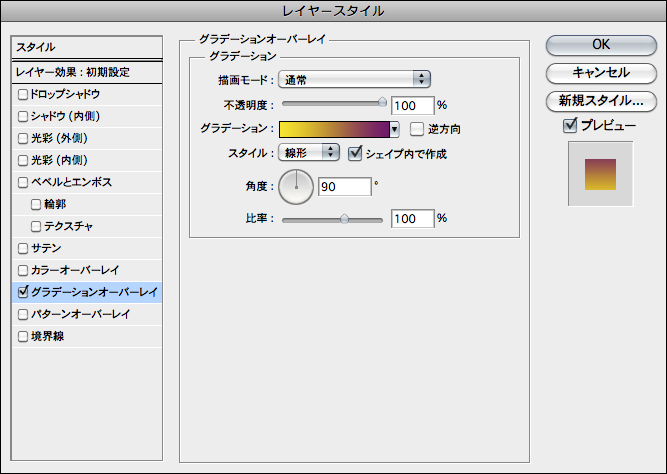The image size is (667, 474).
Task: Enable the 逆方向 checkbox
Action: point(417,129)
